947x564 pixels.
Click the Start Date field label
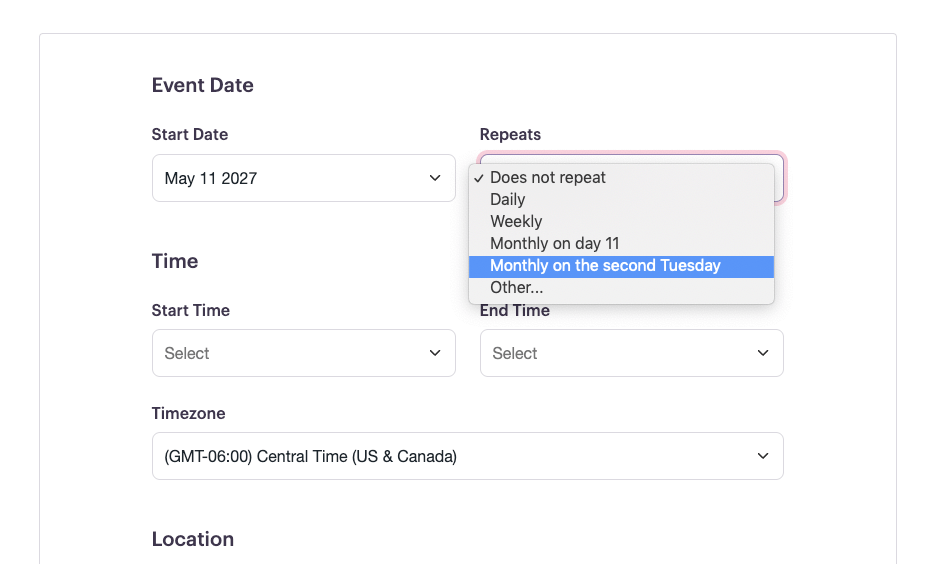(x=190, y=134)
